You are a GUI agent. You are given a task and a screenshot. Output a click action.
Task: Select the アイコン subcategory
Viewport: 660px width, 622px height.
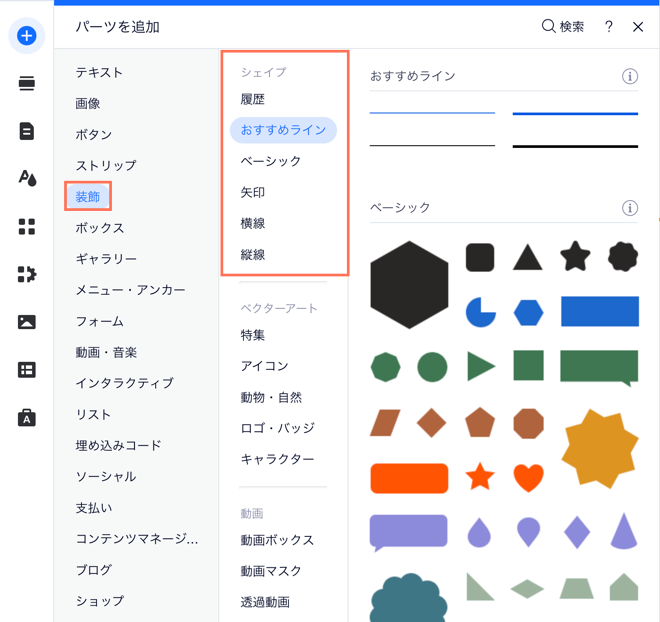264,366
